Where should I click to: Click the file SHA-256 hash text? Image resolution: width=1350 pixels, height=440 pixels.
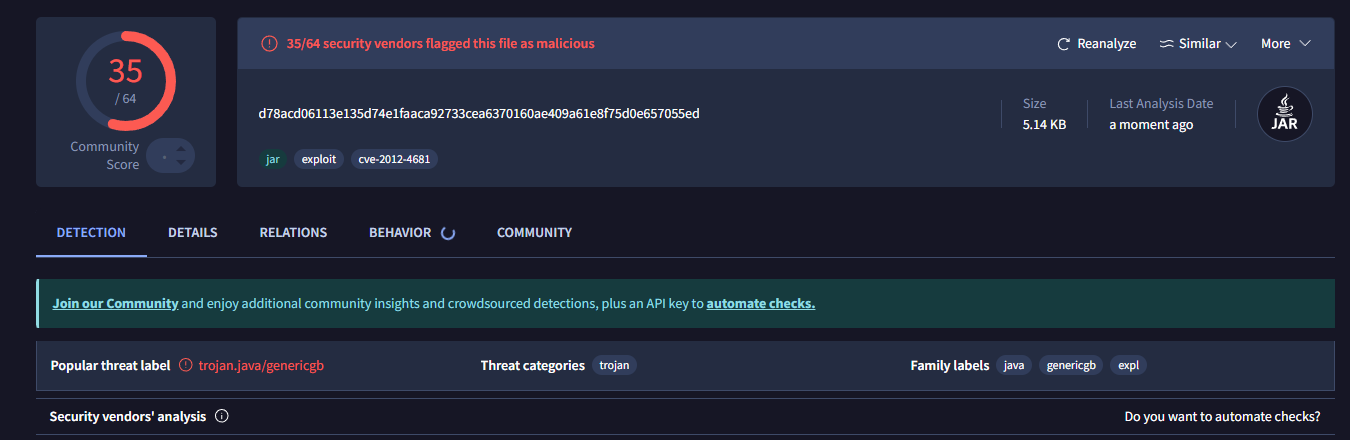478,113
